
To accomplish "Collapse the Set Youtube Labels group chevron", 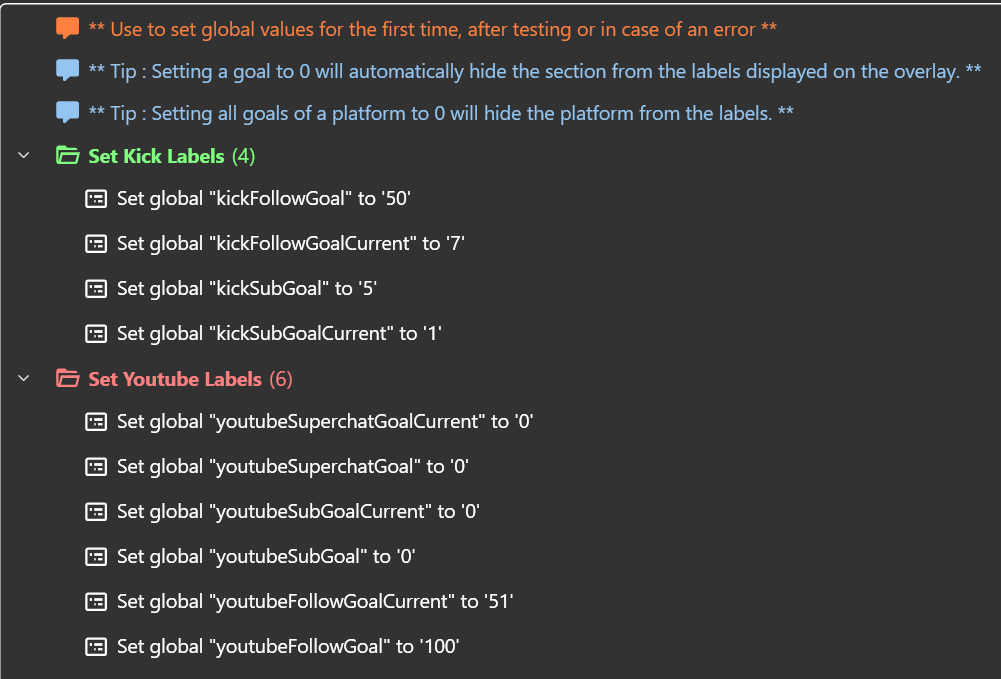I will point(24,379).
